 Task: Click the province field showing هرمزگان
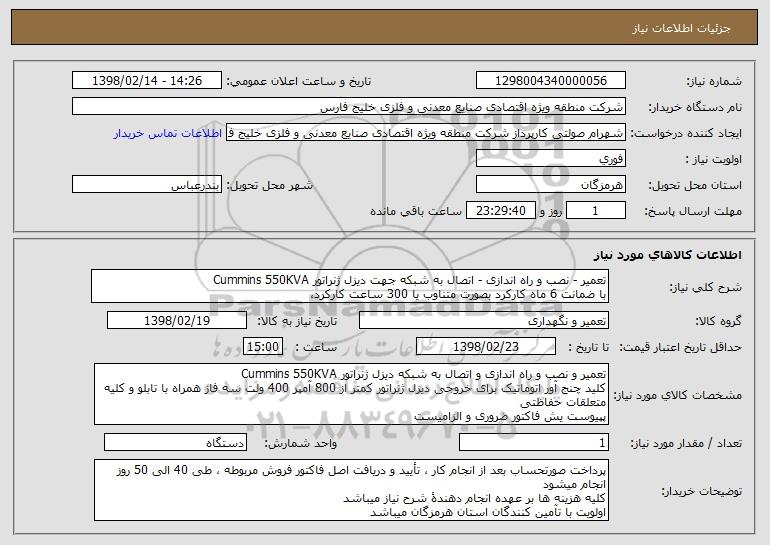[550, 185]
